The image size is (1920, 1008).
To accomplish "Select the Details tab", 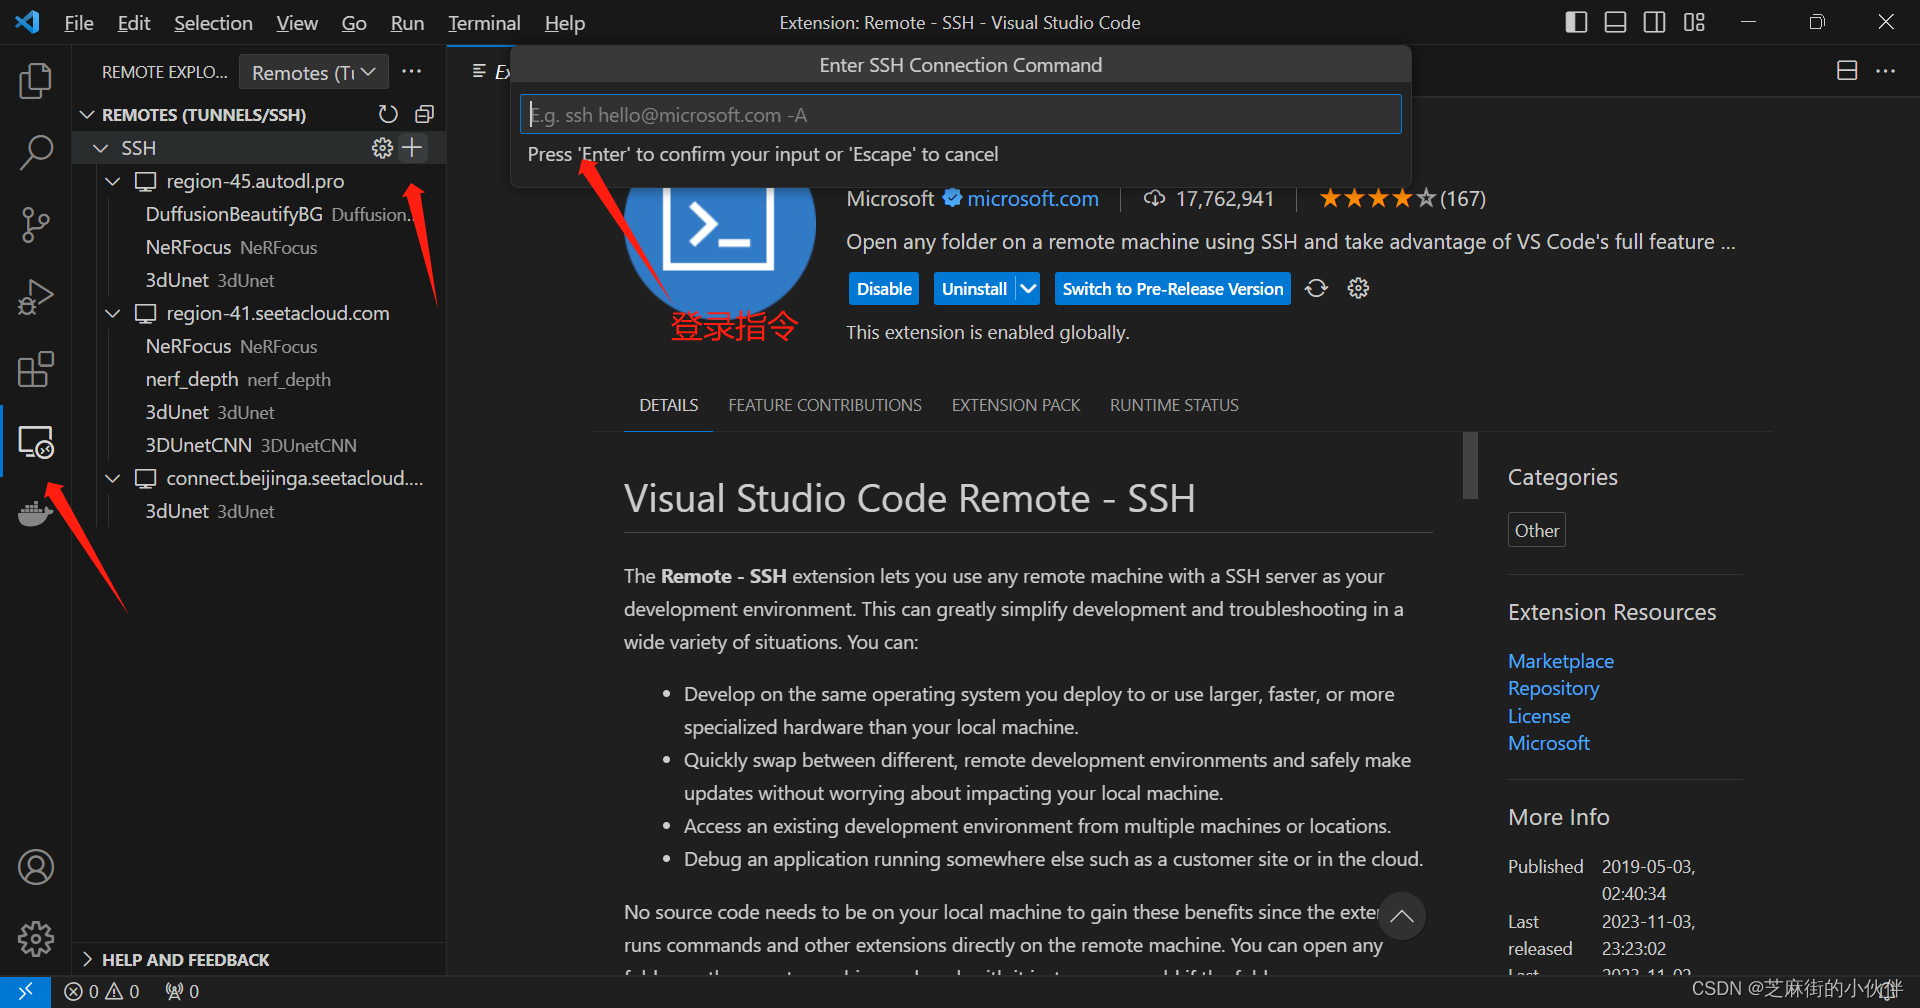I will pos(669,405).
